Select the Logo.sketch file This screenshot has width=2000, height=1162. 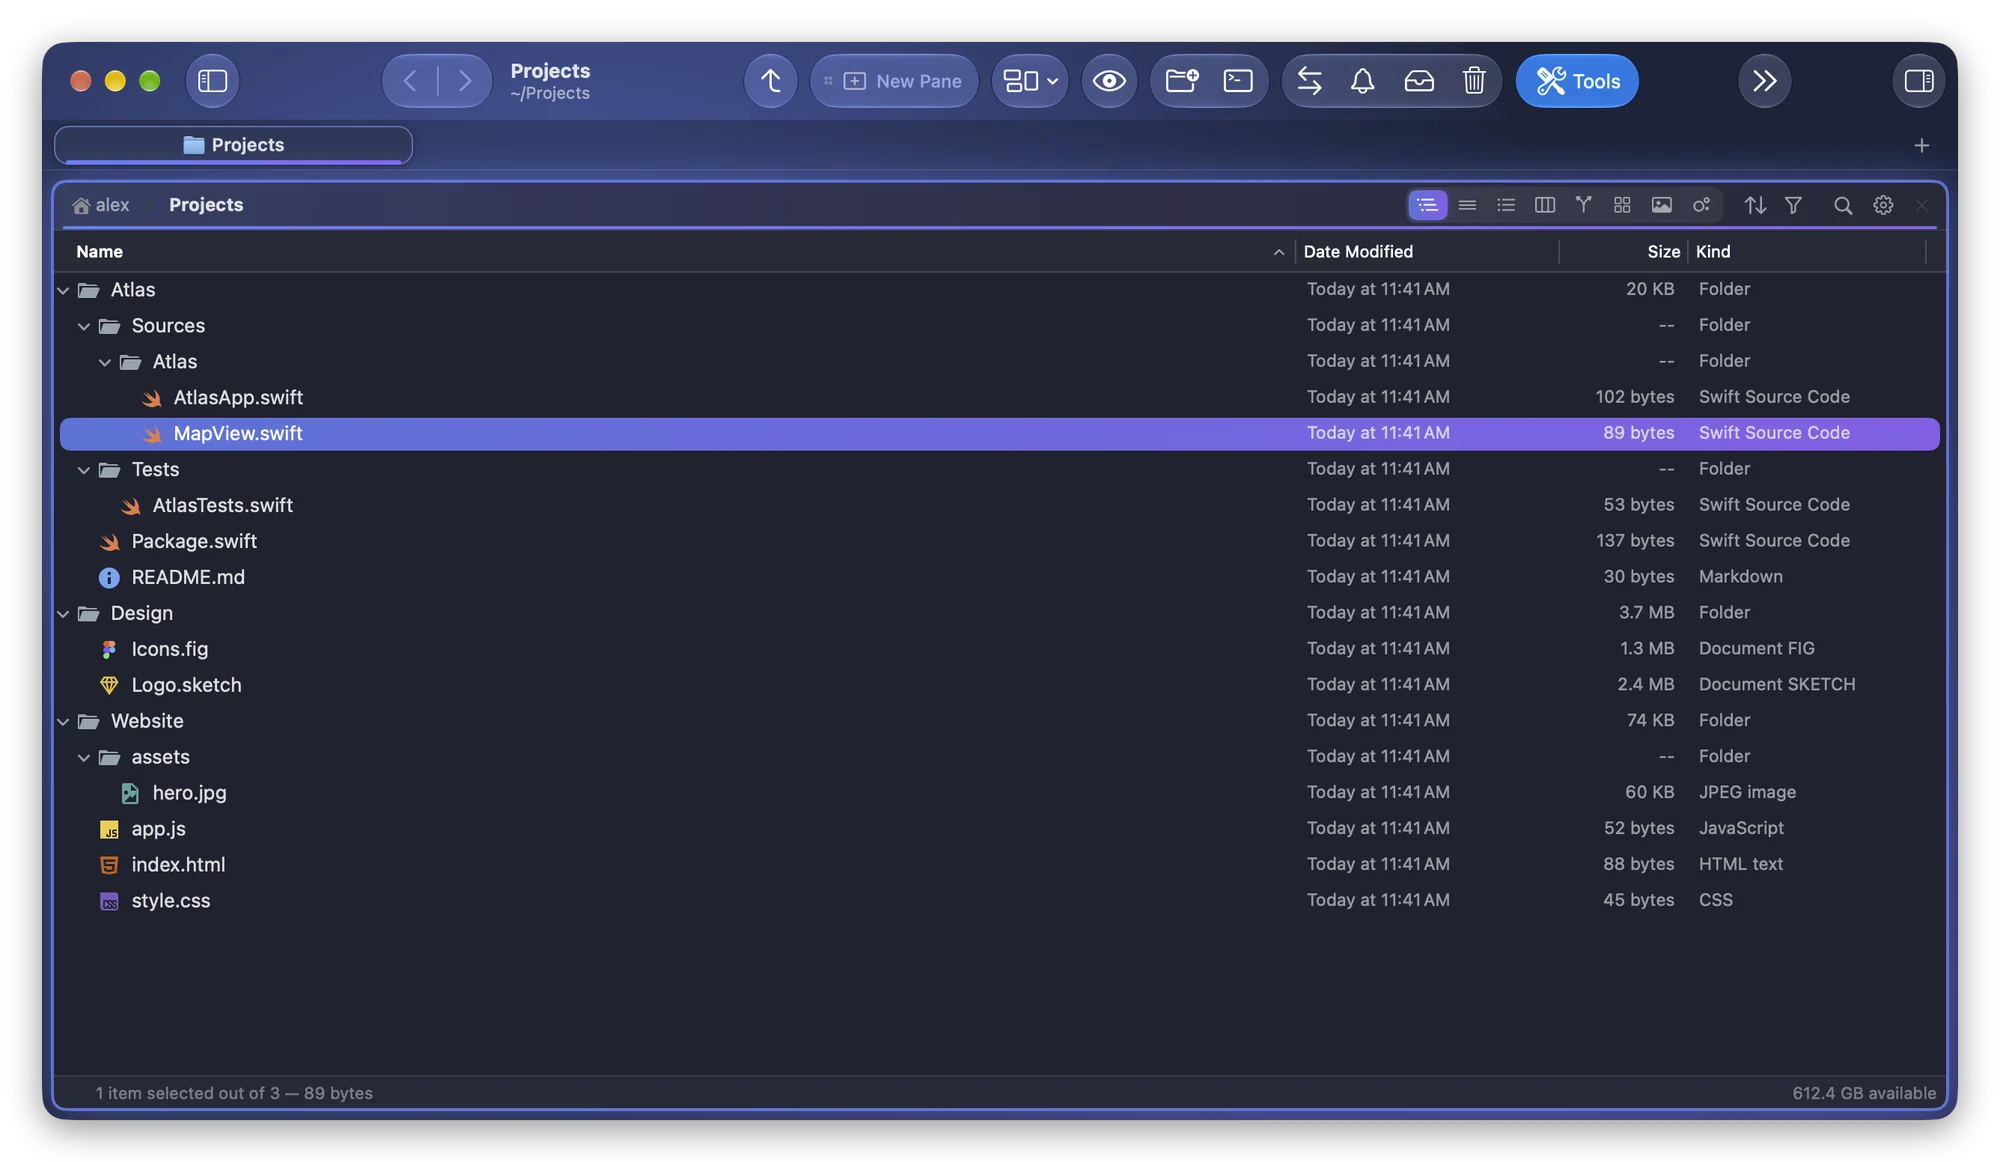click(1000, 685)
